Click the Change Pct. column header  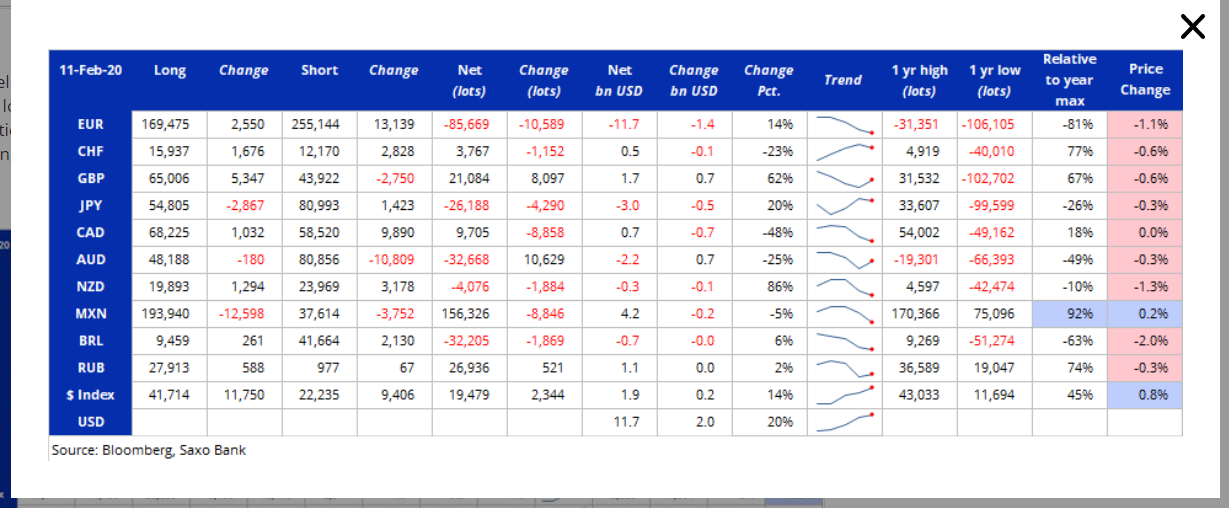point(769,81)
